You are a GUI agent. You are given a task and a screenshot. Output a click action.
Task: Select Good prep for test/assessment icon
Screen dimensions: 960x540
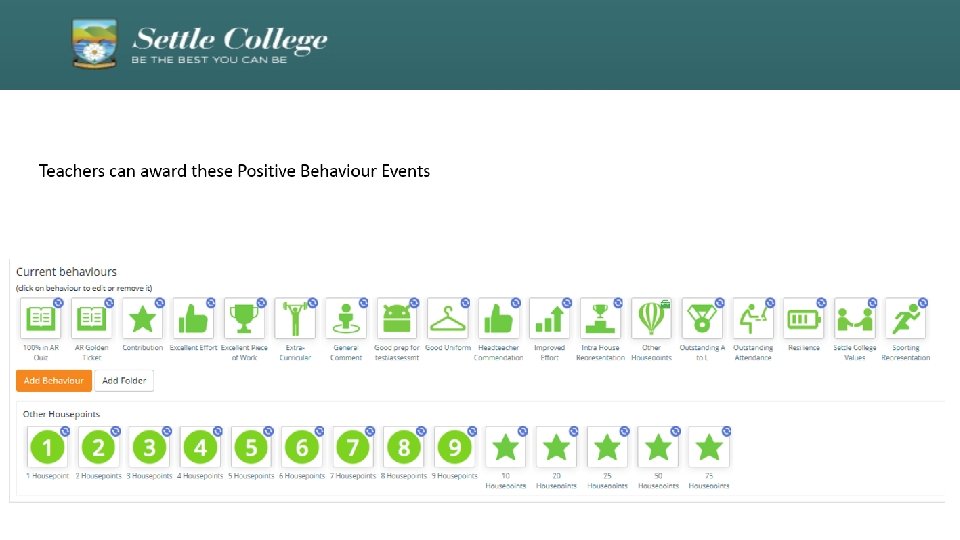(397, 319)
